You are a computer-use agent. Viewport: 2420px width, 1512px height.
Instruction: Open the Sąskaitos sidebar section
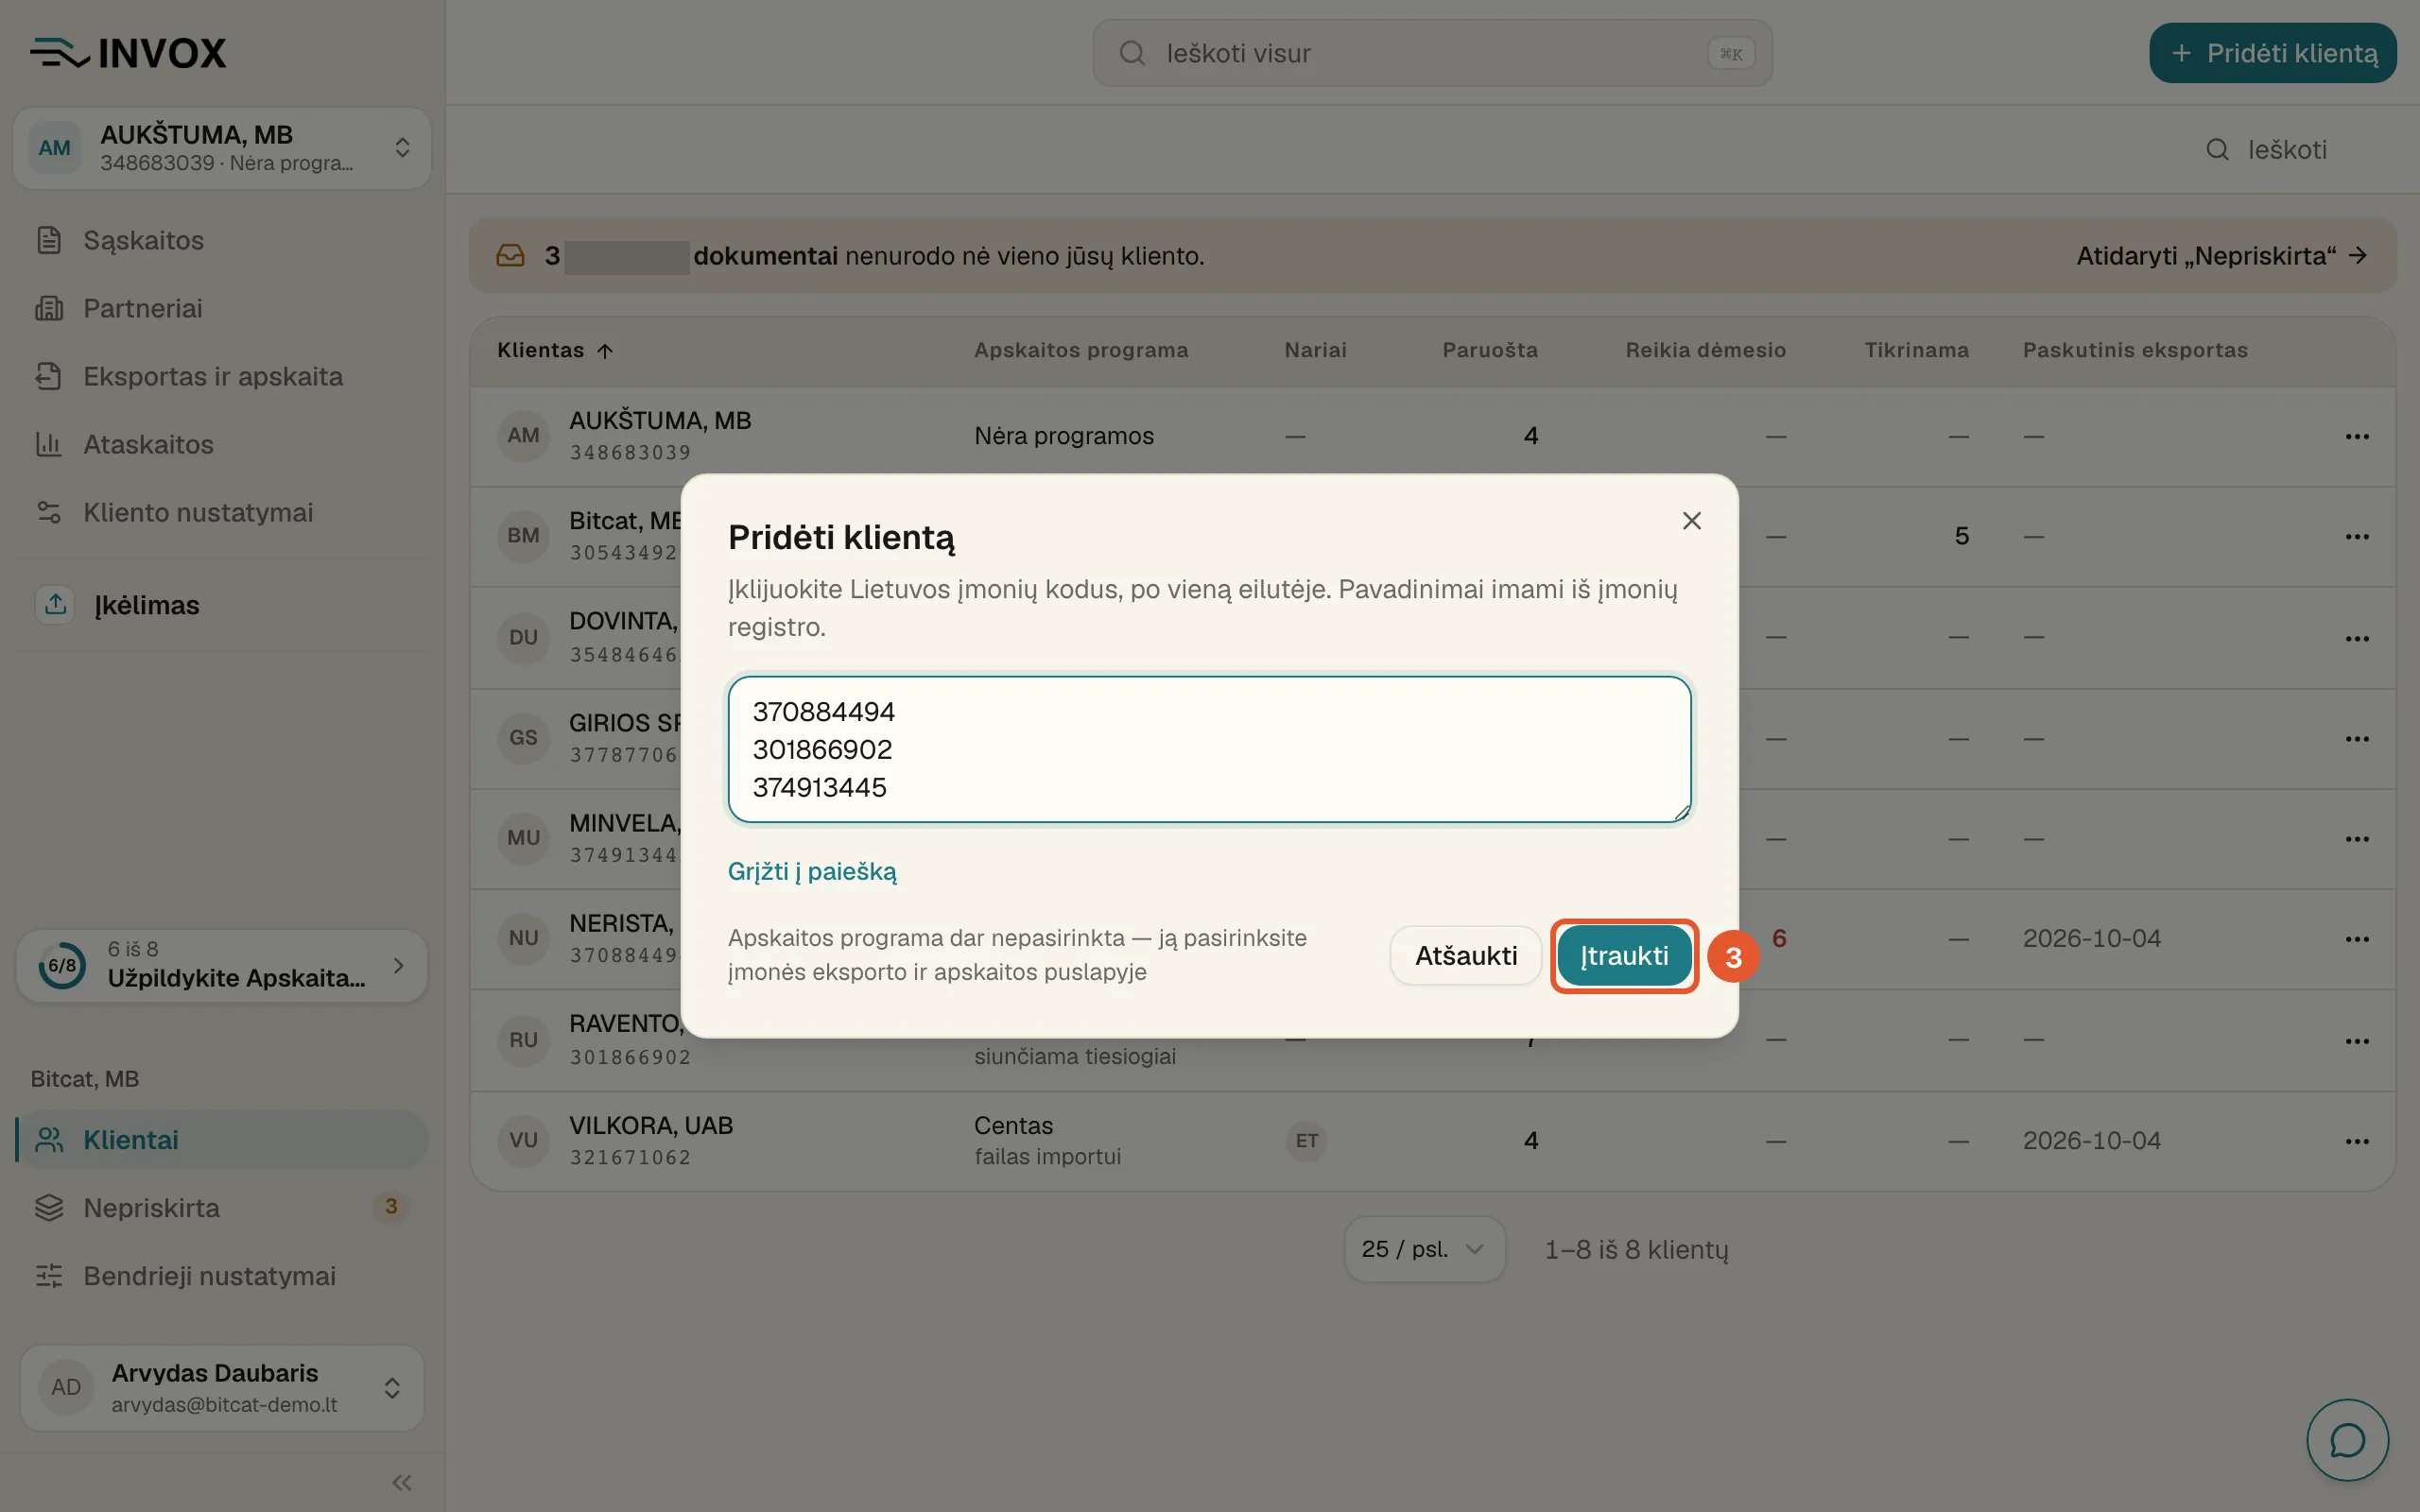point(222,240)
